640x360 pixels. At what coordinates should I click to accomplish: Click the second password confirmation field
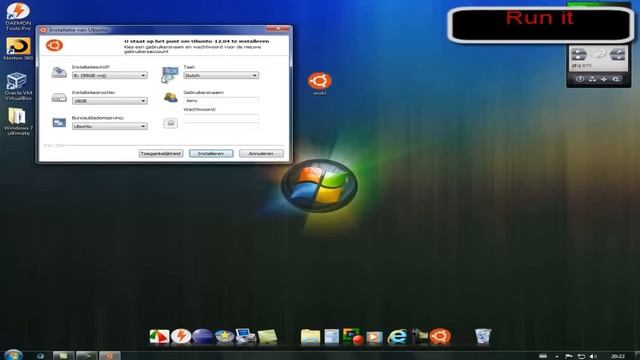(x=221, y=125)
